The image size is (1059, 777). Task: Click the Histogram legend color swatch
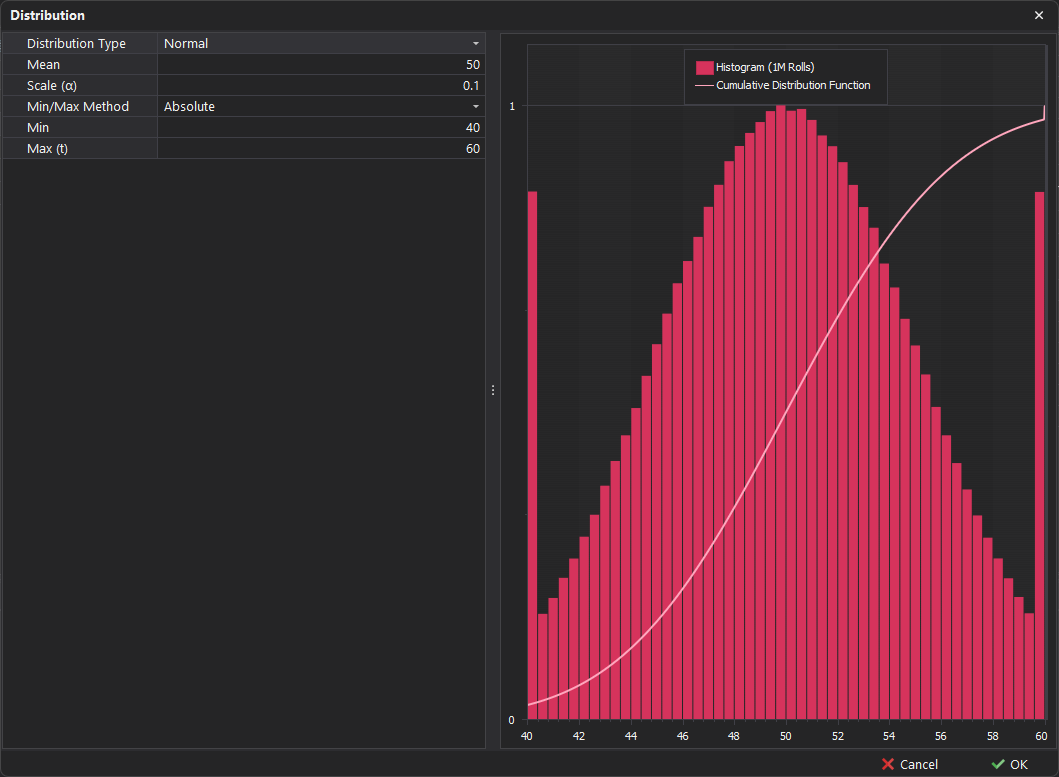pos(704,67)
